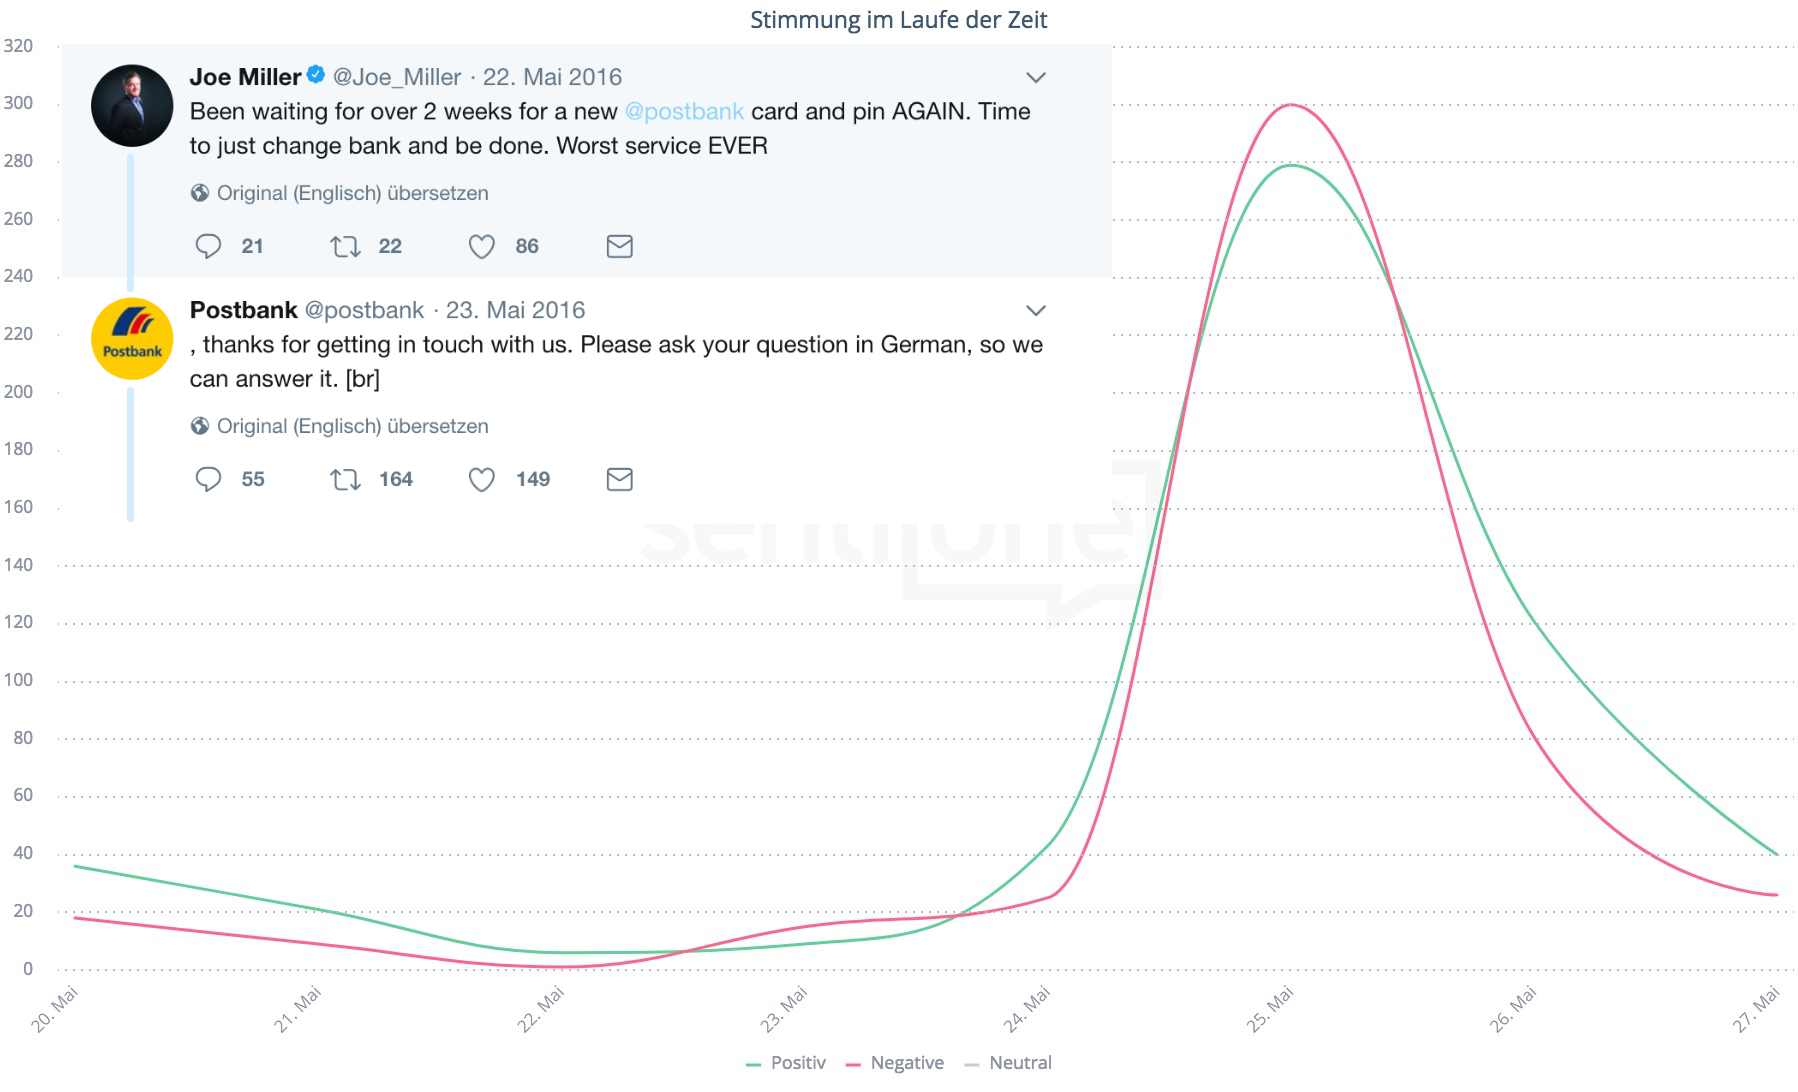Like Joe Miller's tweet with heart icon

(482, 246)
